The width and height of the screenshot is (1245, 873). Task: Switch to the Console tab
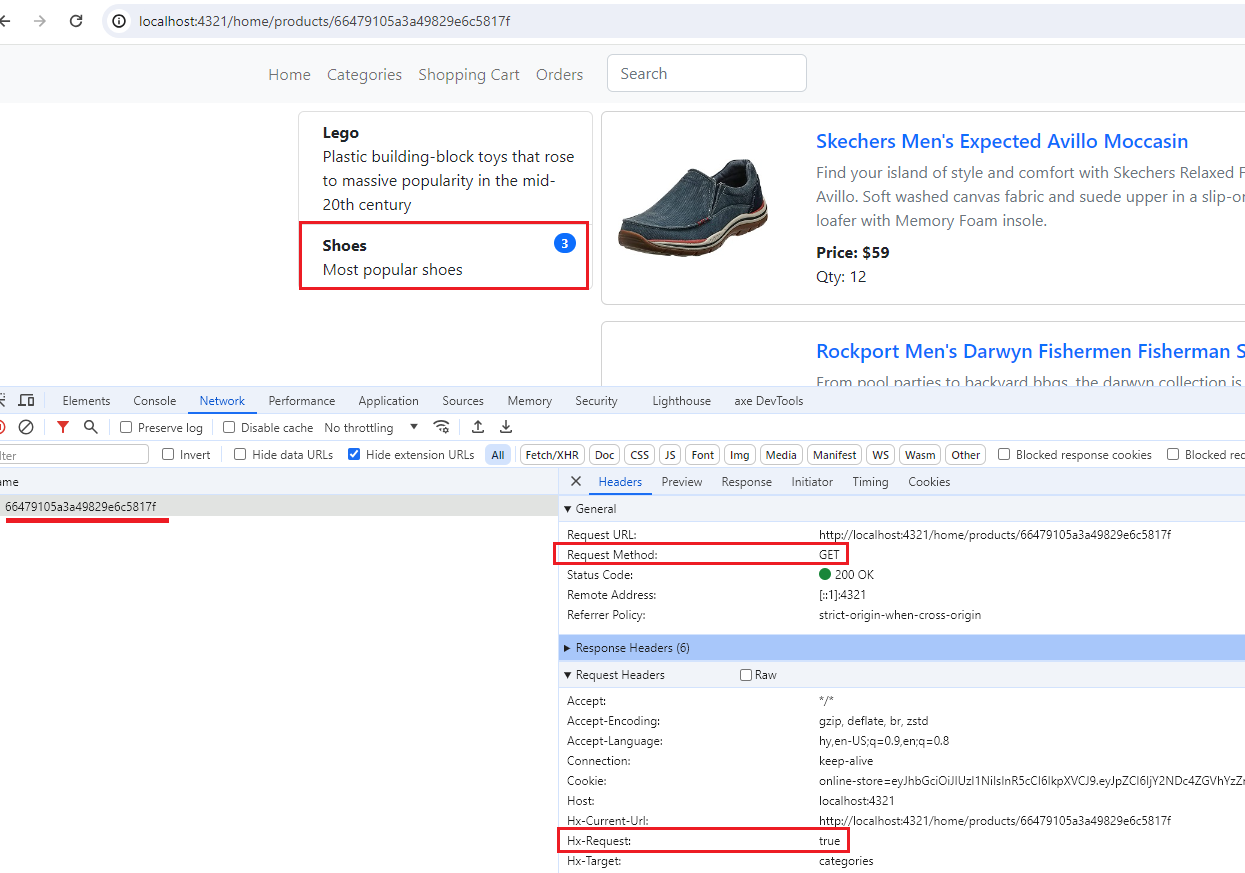click(x=155, y=401)
